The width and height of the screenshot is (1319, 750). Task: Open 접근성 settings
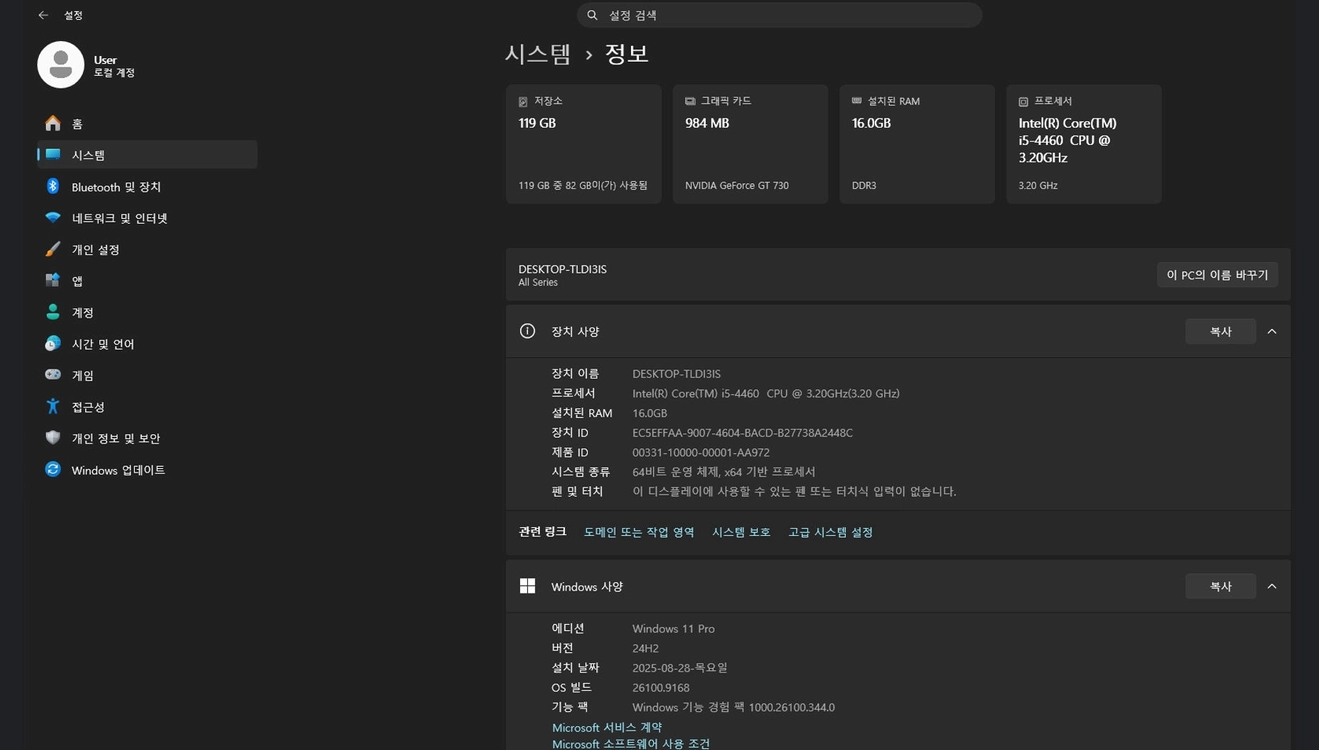[x=147, y=406]
